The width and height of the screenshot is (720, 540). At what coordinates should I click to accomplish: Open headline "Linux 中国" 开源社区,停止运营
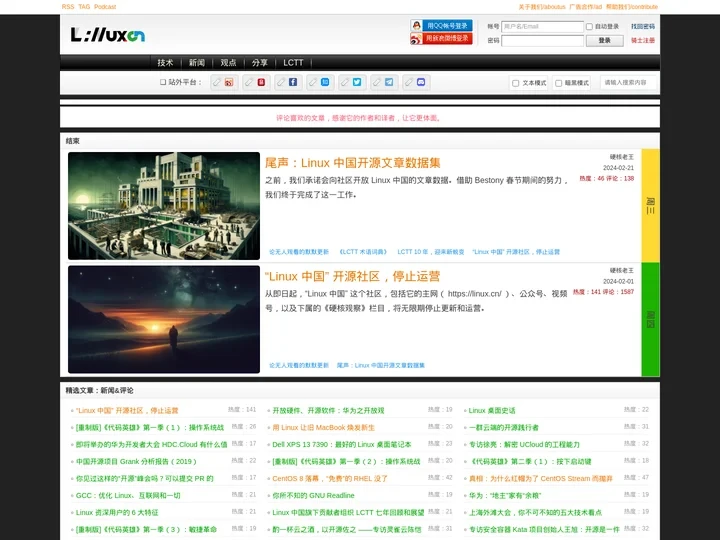353,276
